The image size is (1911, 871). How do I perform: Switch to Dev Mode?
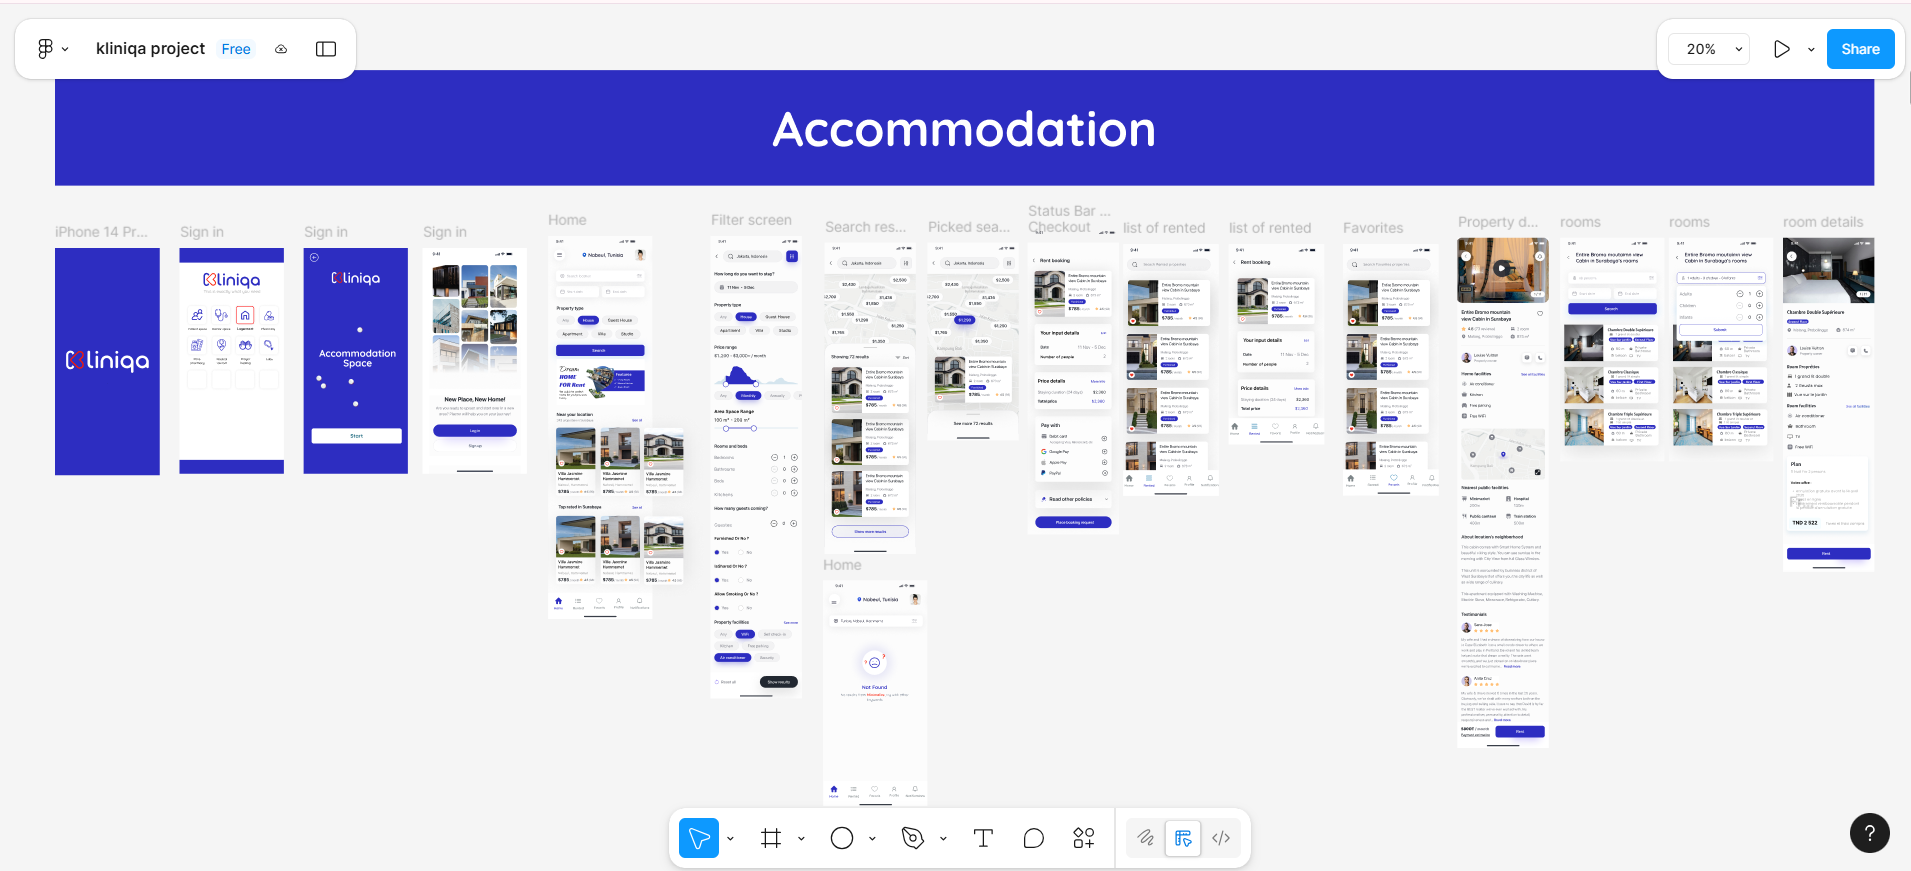pos(1221,838)
